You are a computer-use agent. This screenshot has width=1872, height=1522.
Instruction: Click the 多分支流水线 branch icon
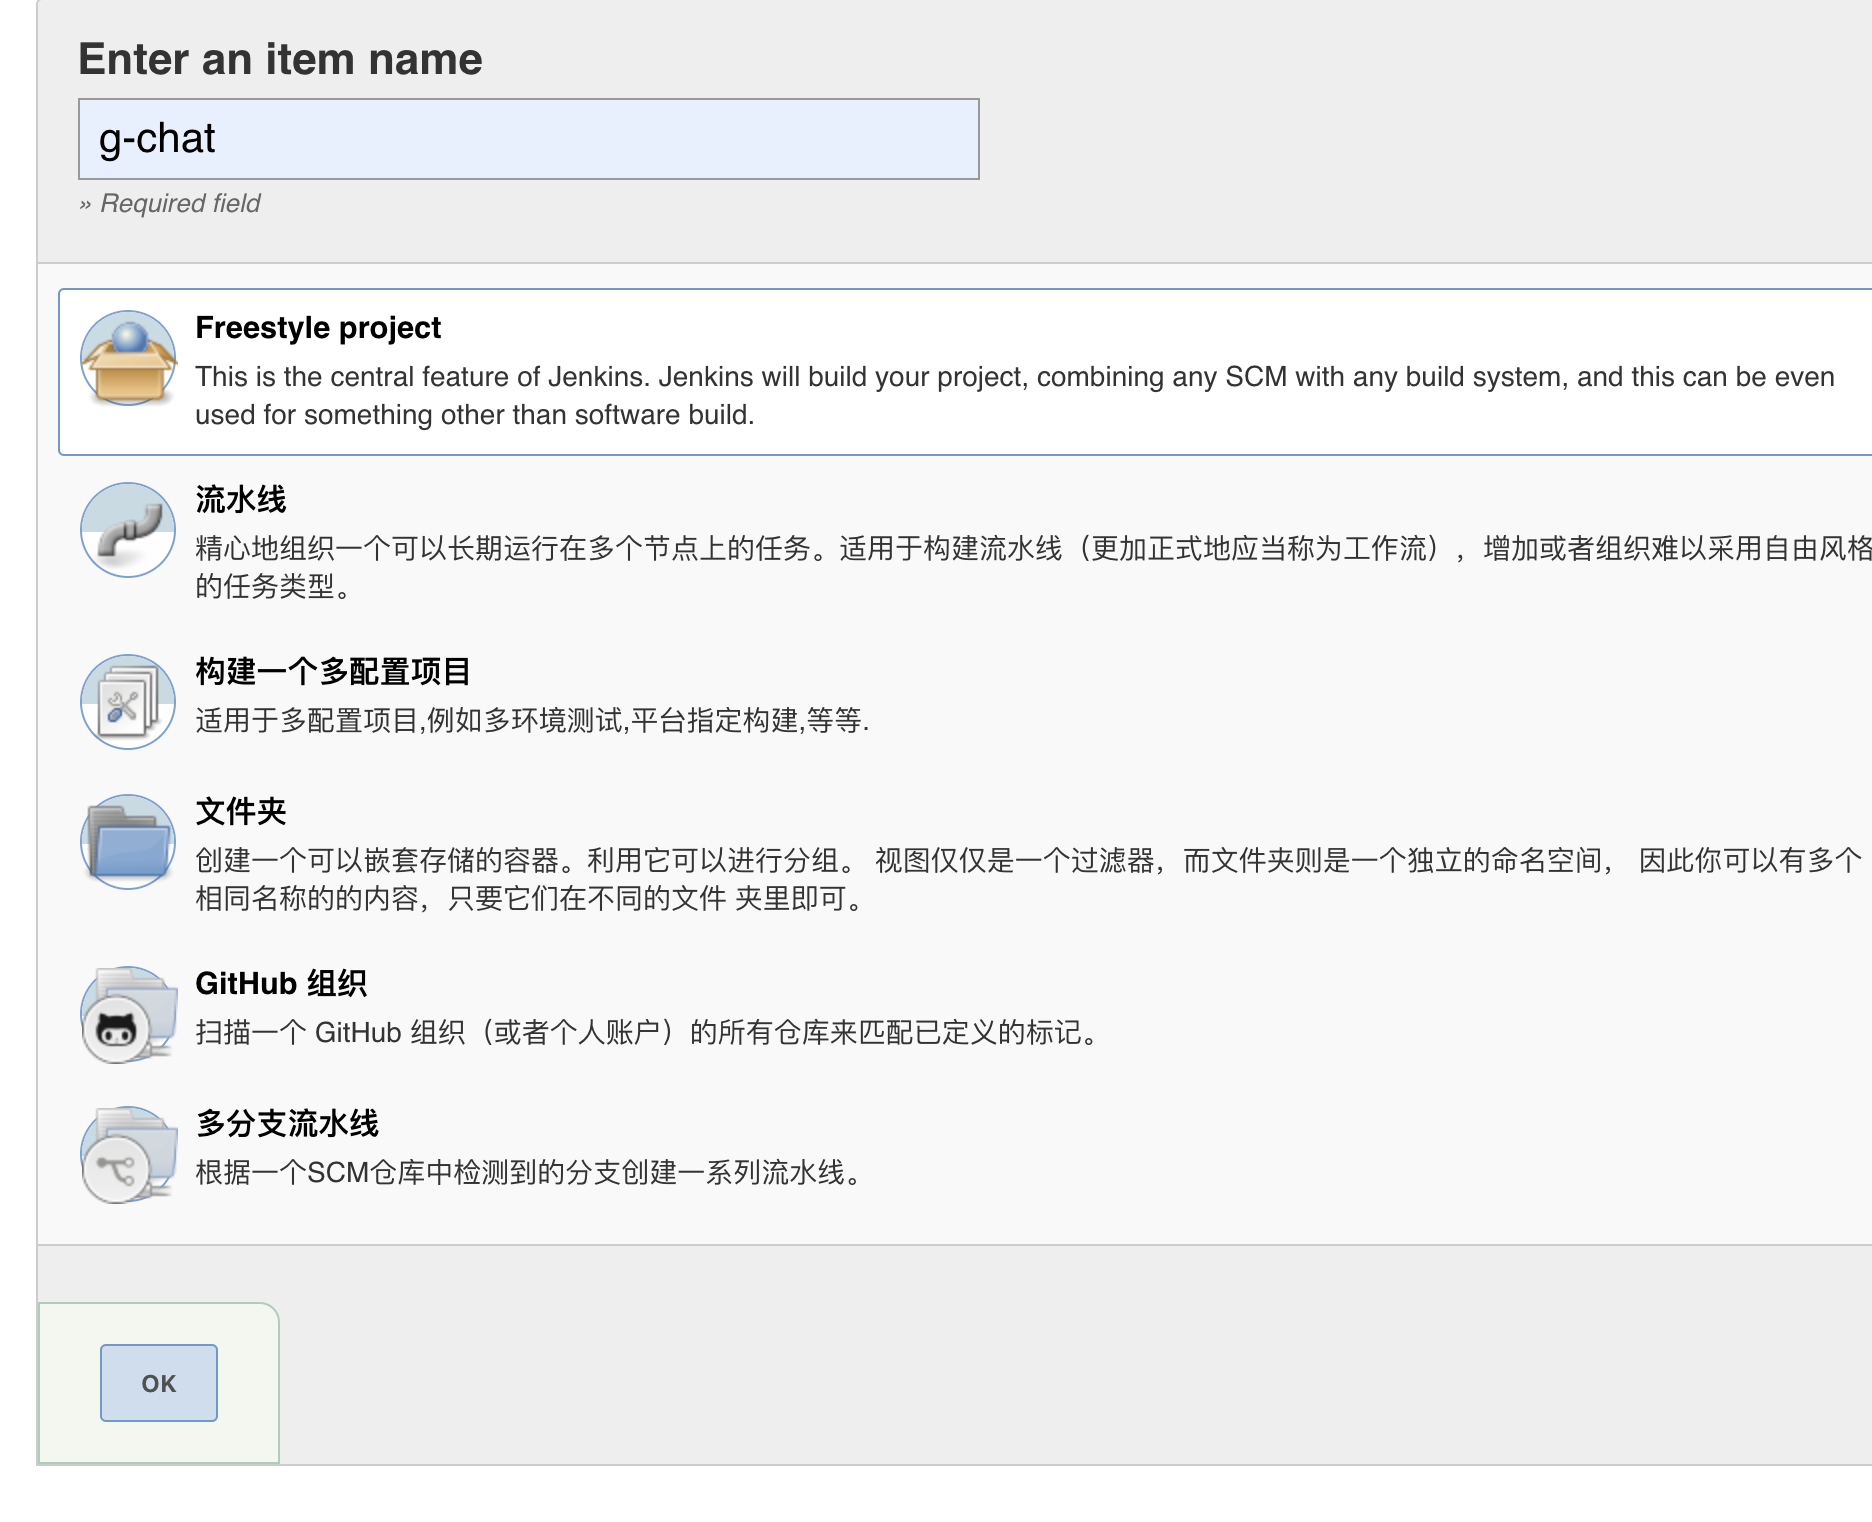[128, 1154]
